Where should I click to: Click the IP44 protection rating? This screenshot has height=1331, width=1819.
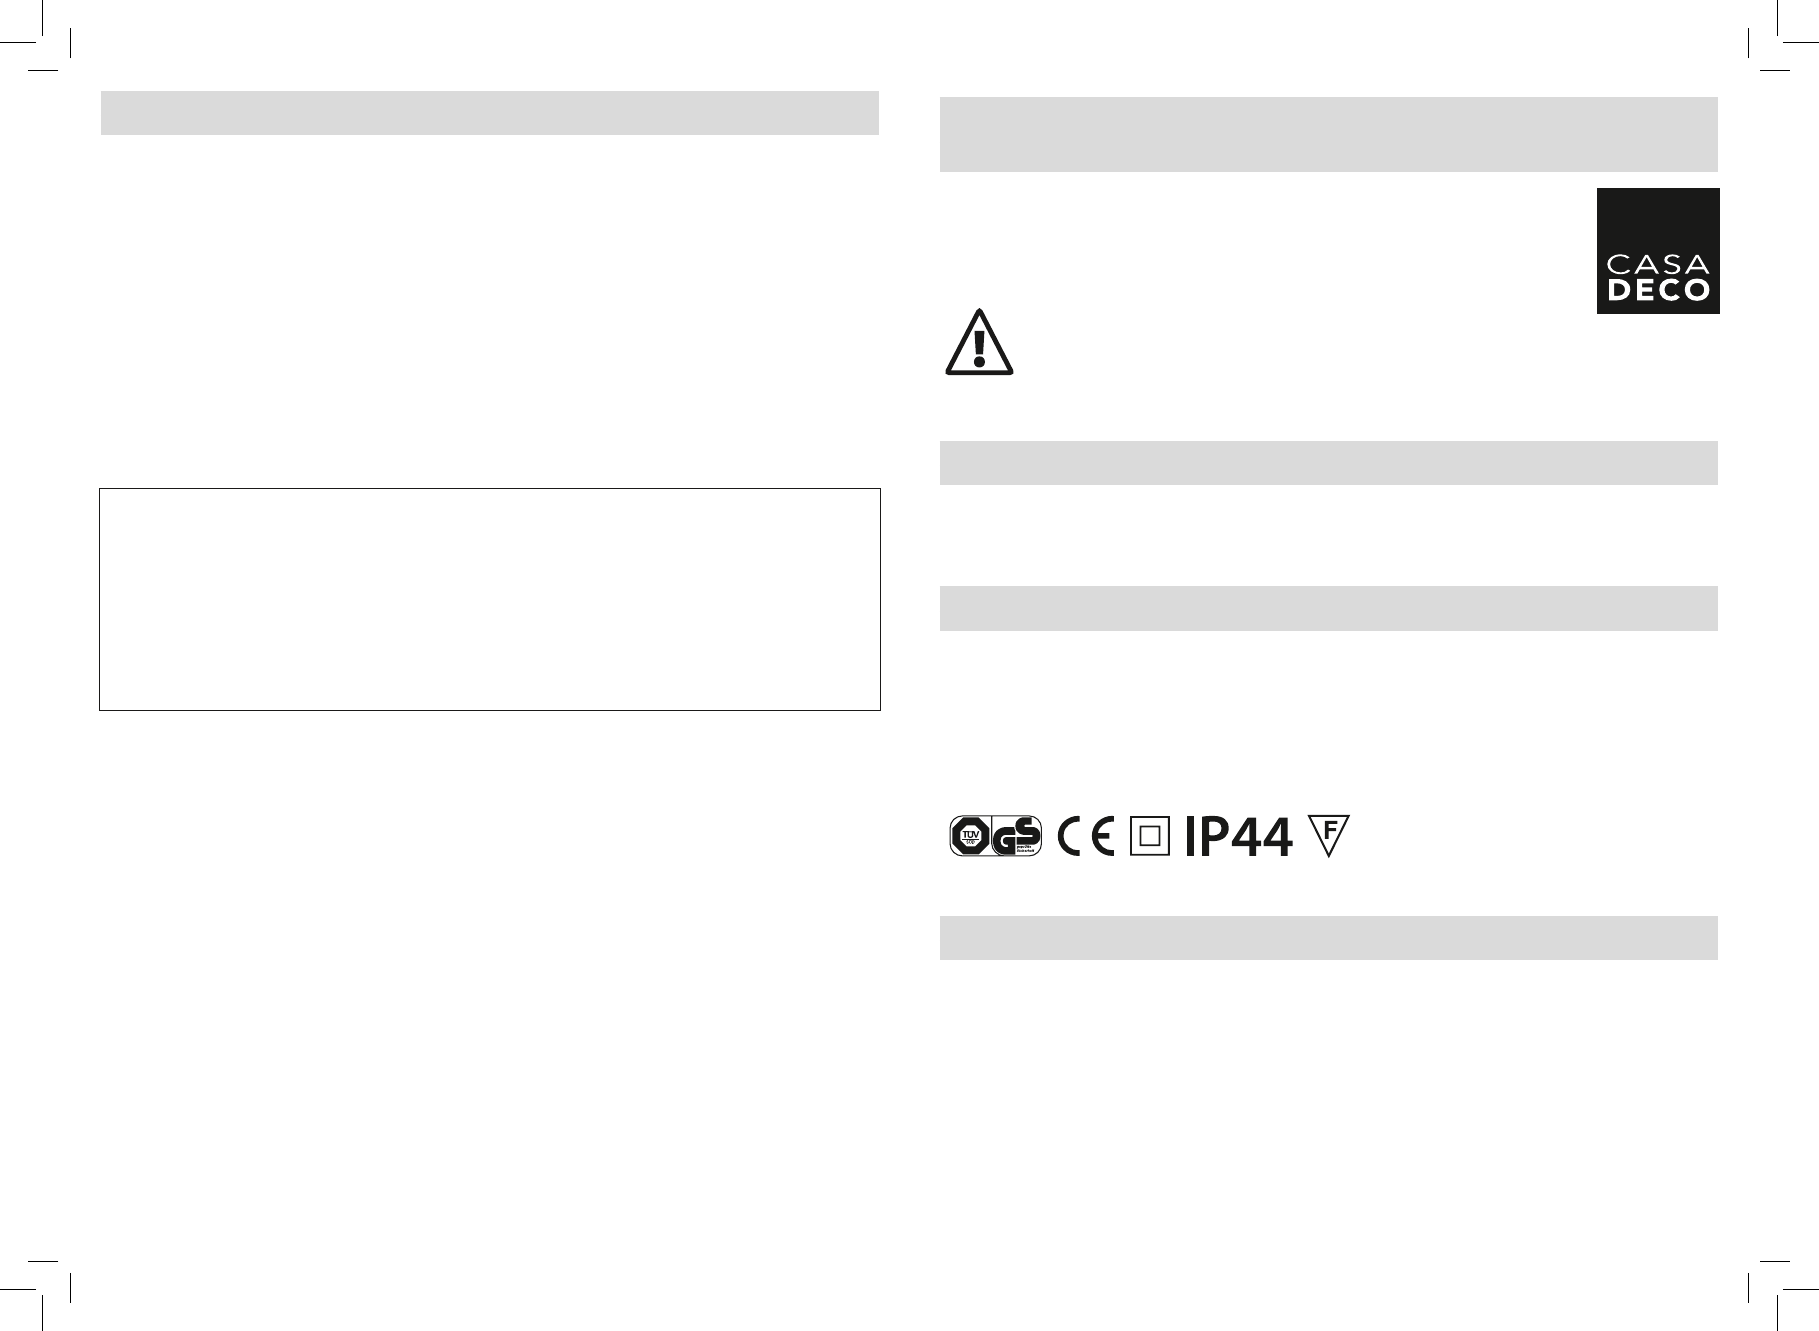click(1239, 837)
